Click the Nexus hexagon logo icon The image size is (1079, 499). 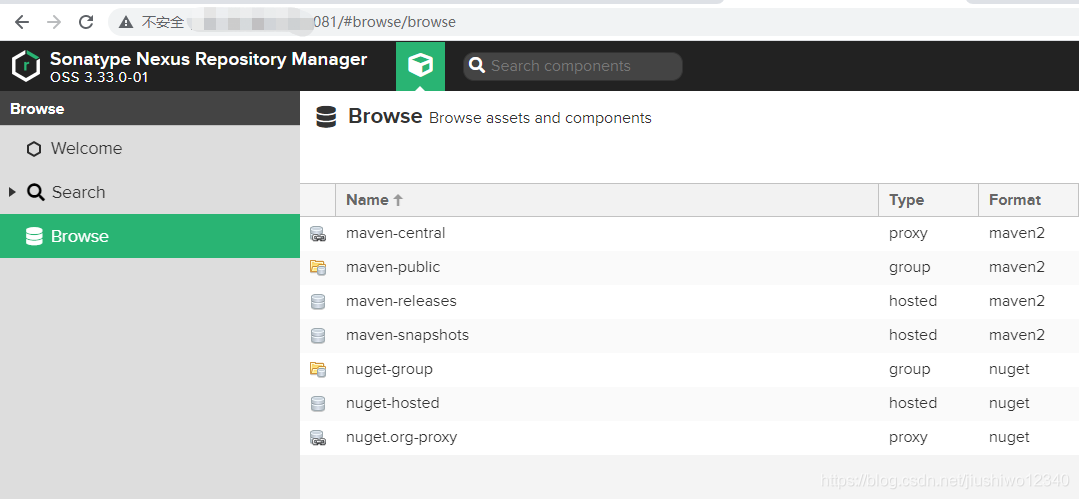(x=27, y=66)
